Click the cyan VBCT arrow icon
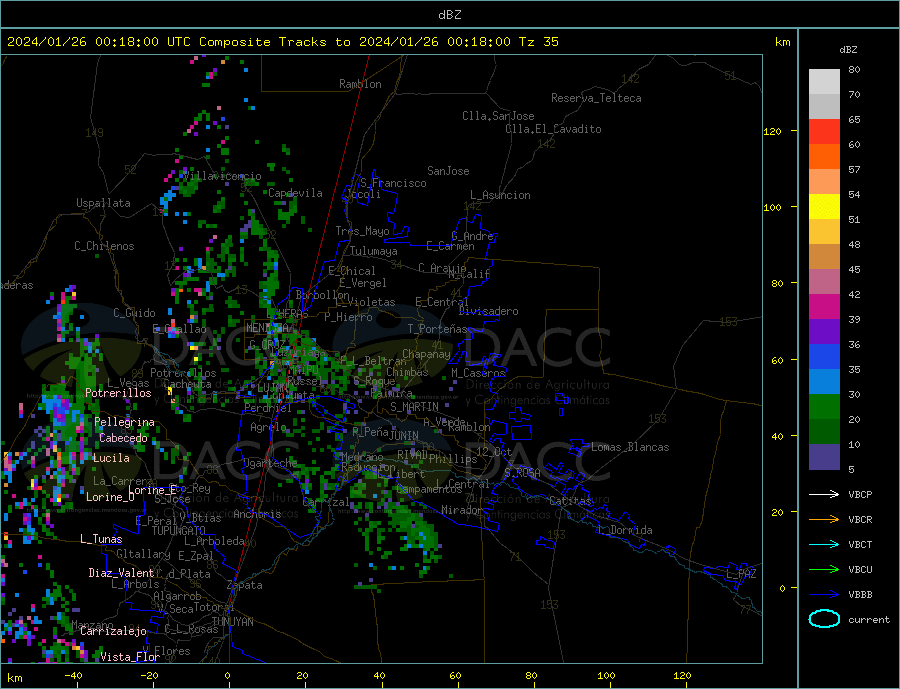 824,544
